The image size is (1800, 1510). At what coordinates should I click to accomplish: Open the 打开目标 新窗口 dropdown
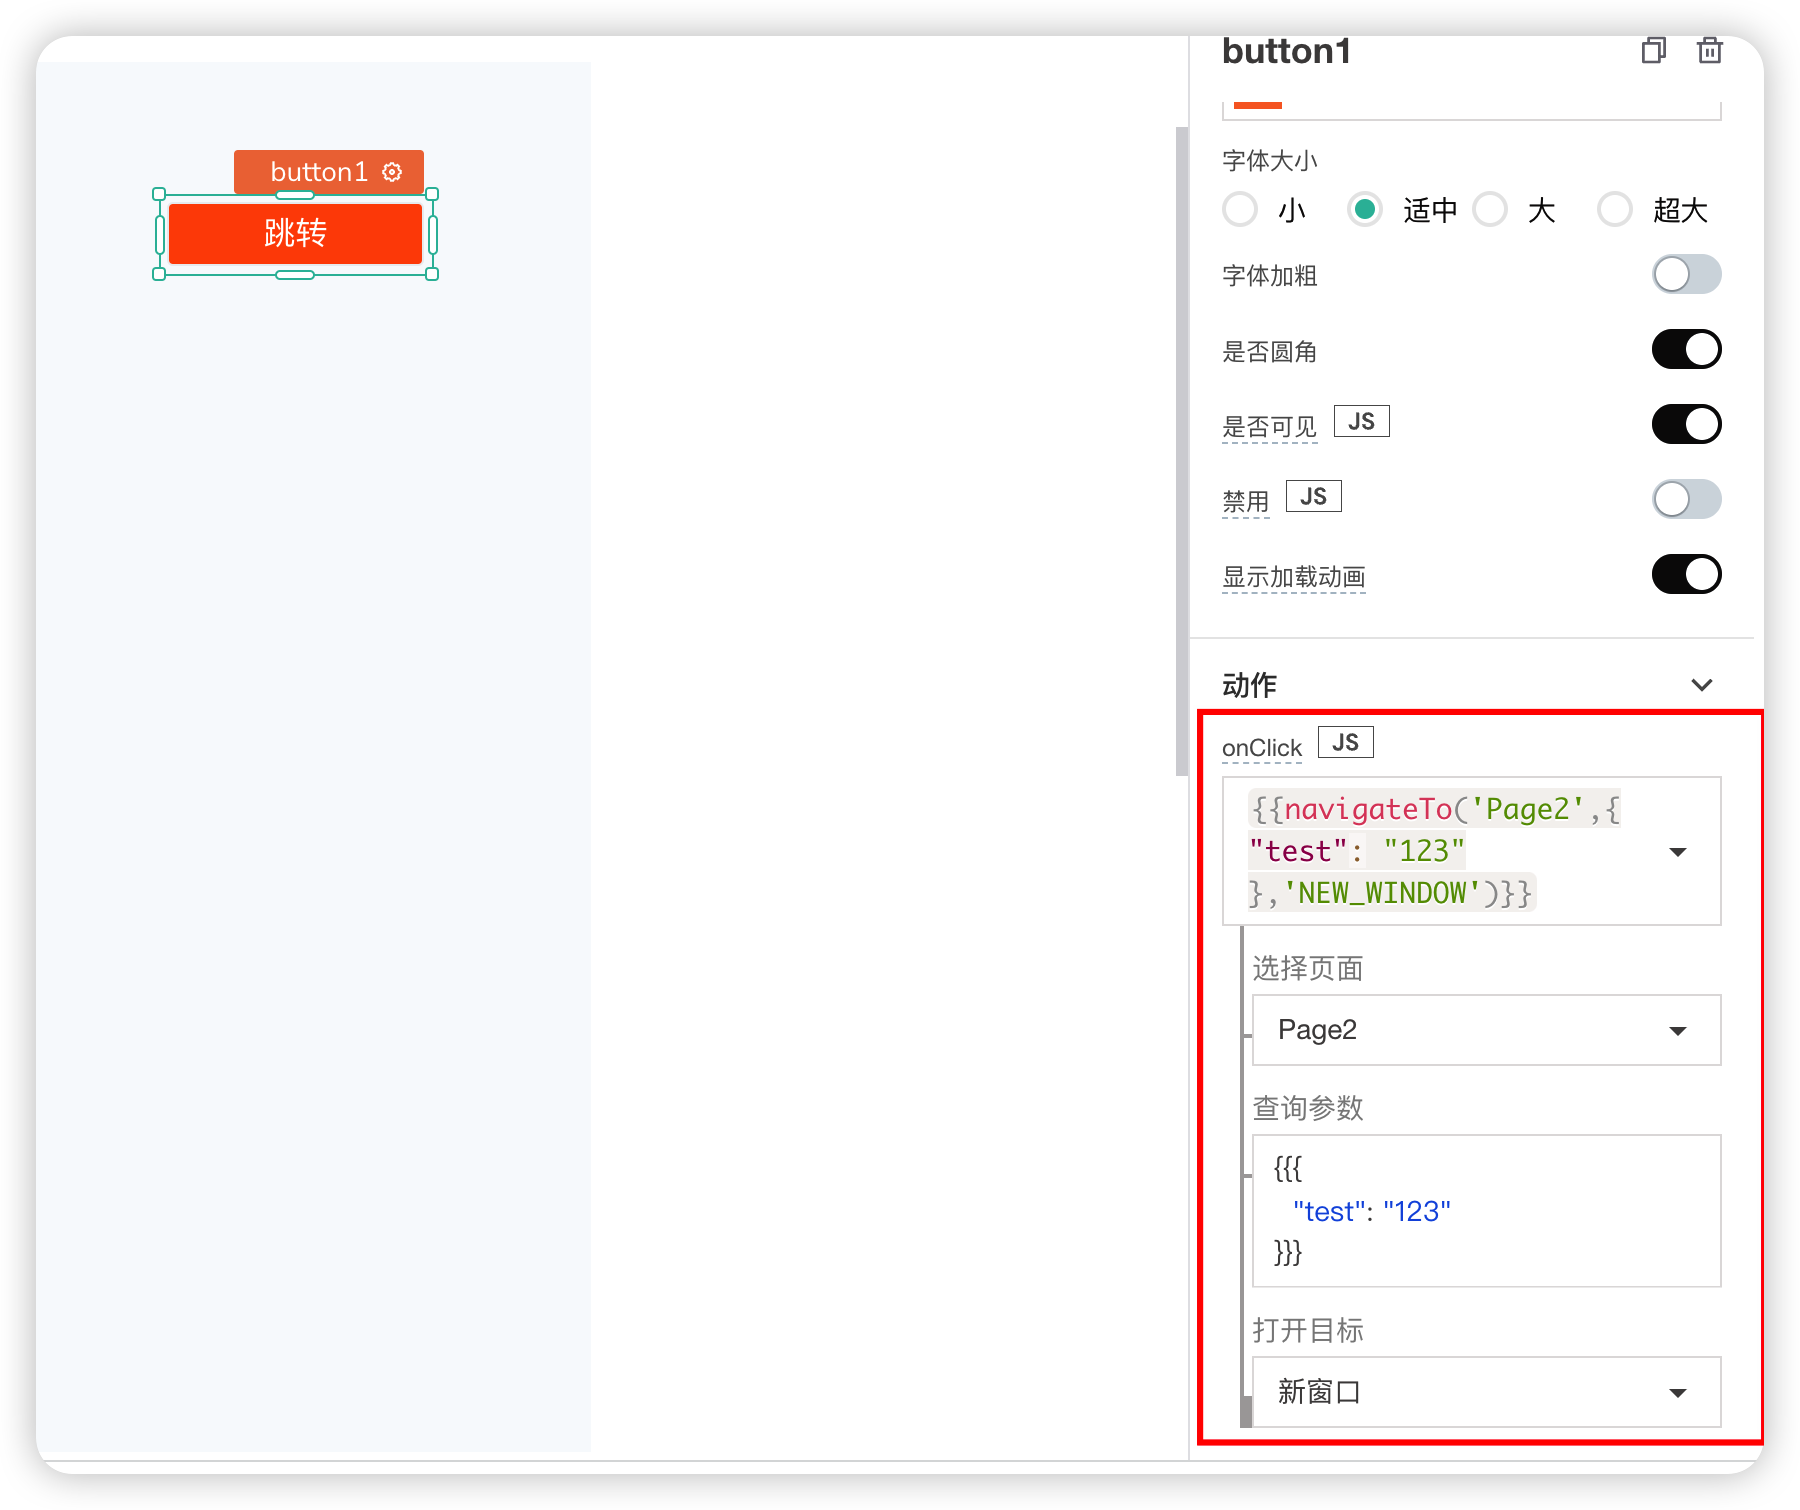pyautogui.click(x=1486, y=1392)
